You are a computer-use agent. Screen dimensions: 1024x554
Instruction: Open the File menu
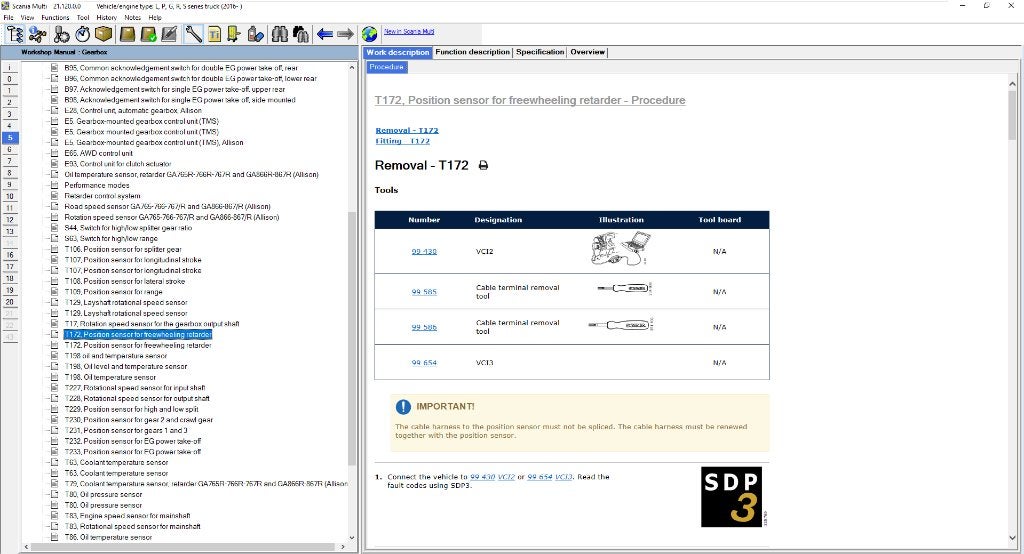coord(8,18)
